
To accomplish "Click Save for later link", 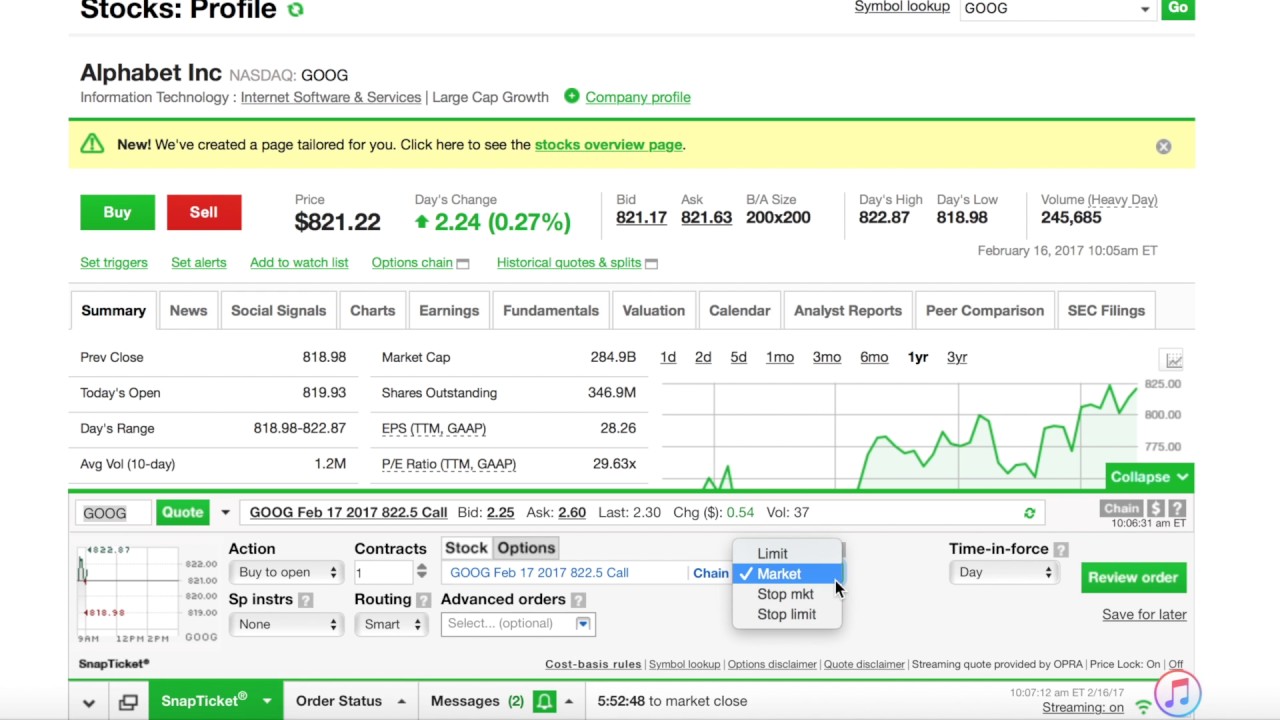I will (1144, 614).
